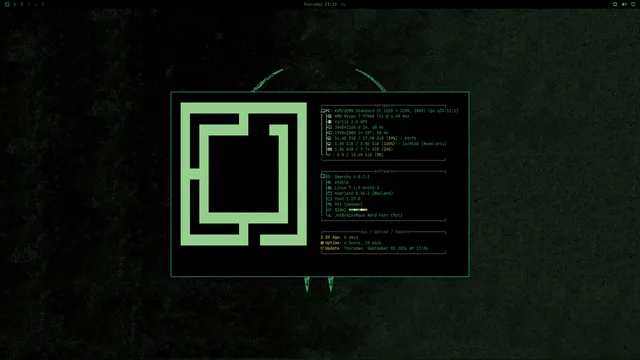This screenshot has height=360, width=640.
Task: Click the display icon beside 3840x2160 line
Action: (x=329, y=127)
